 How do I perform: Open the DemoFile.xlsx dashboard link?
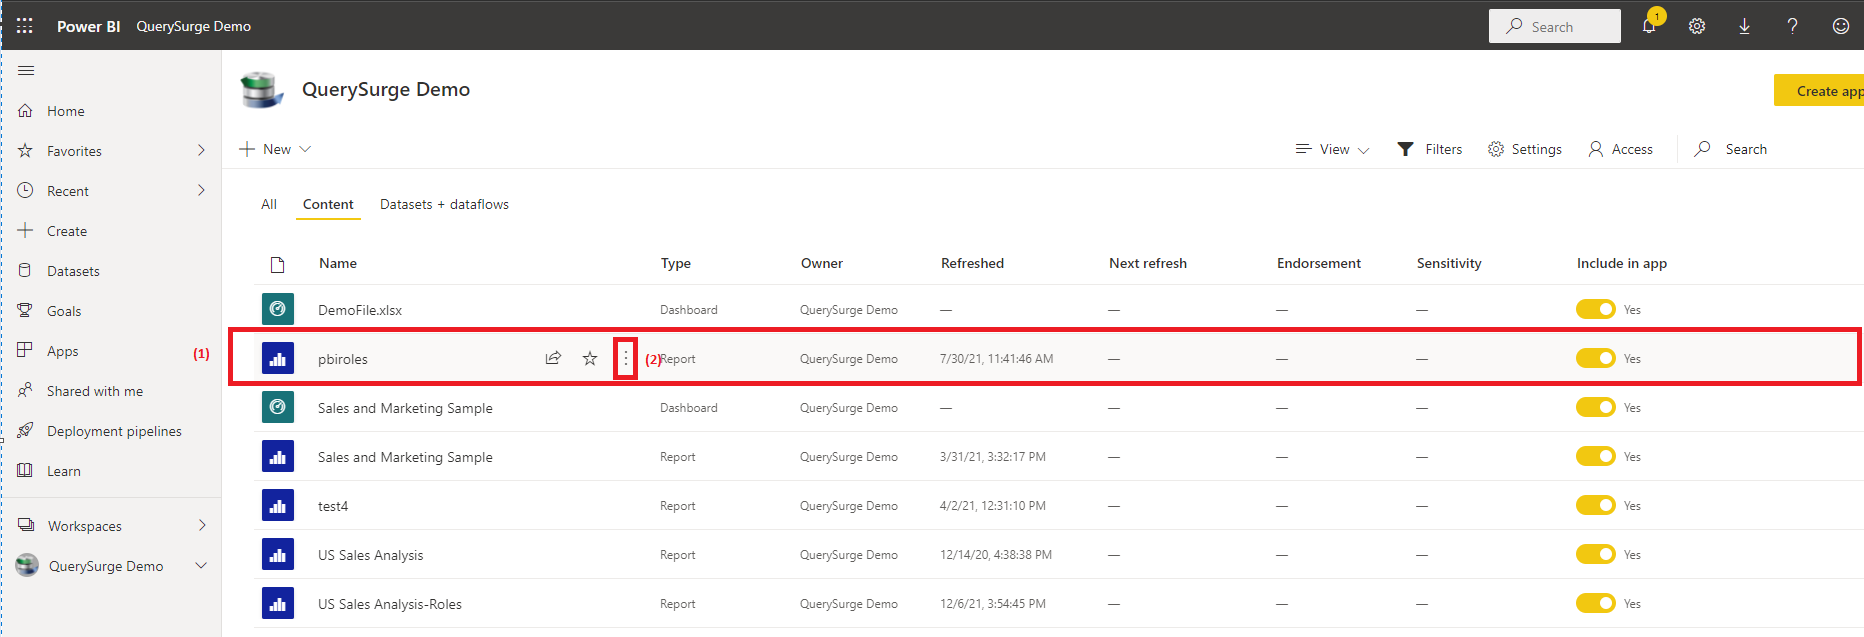[x=360, y=310]
